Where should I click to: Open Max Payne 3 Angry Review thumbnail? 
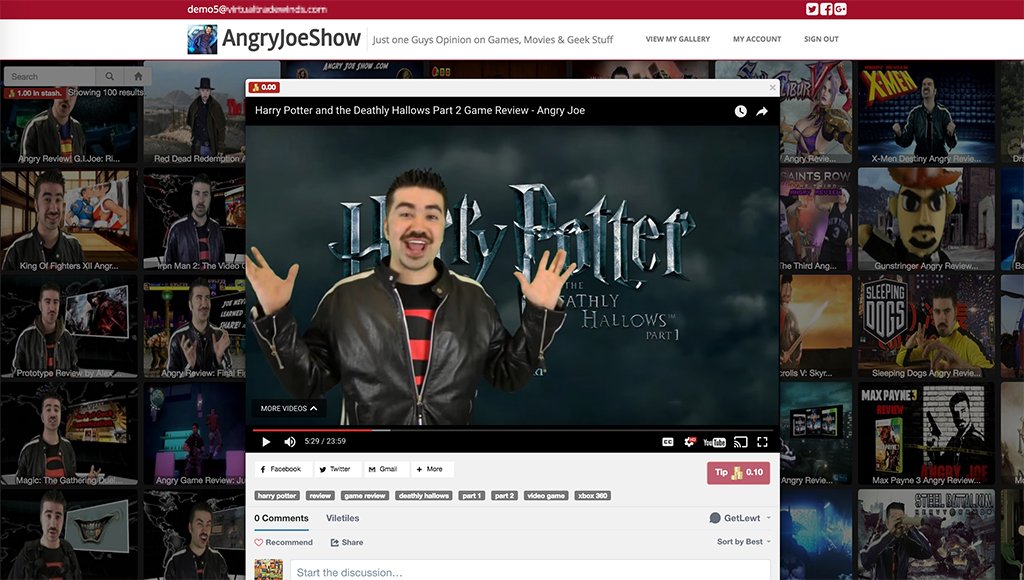click(x=926, y=434)
